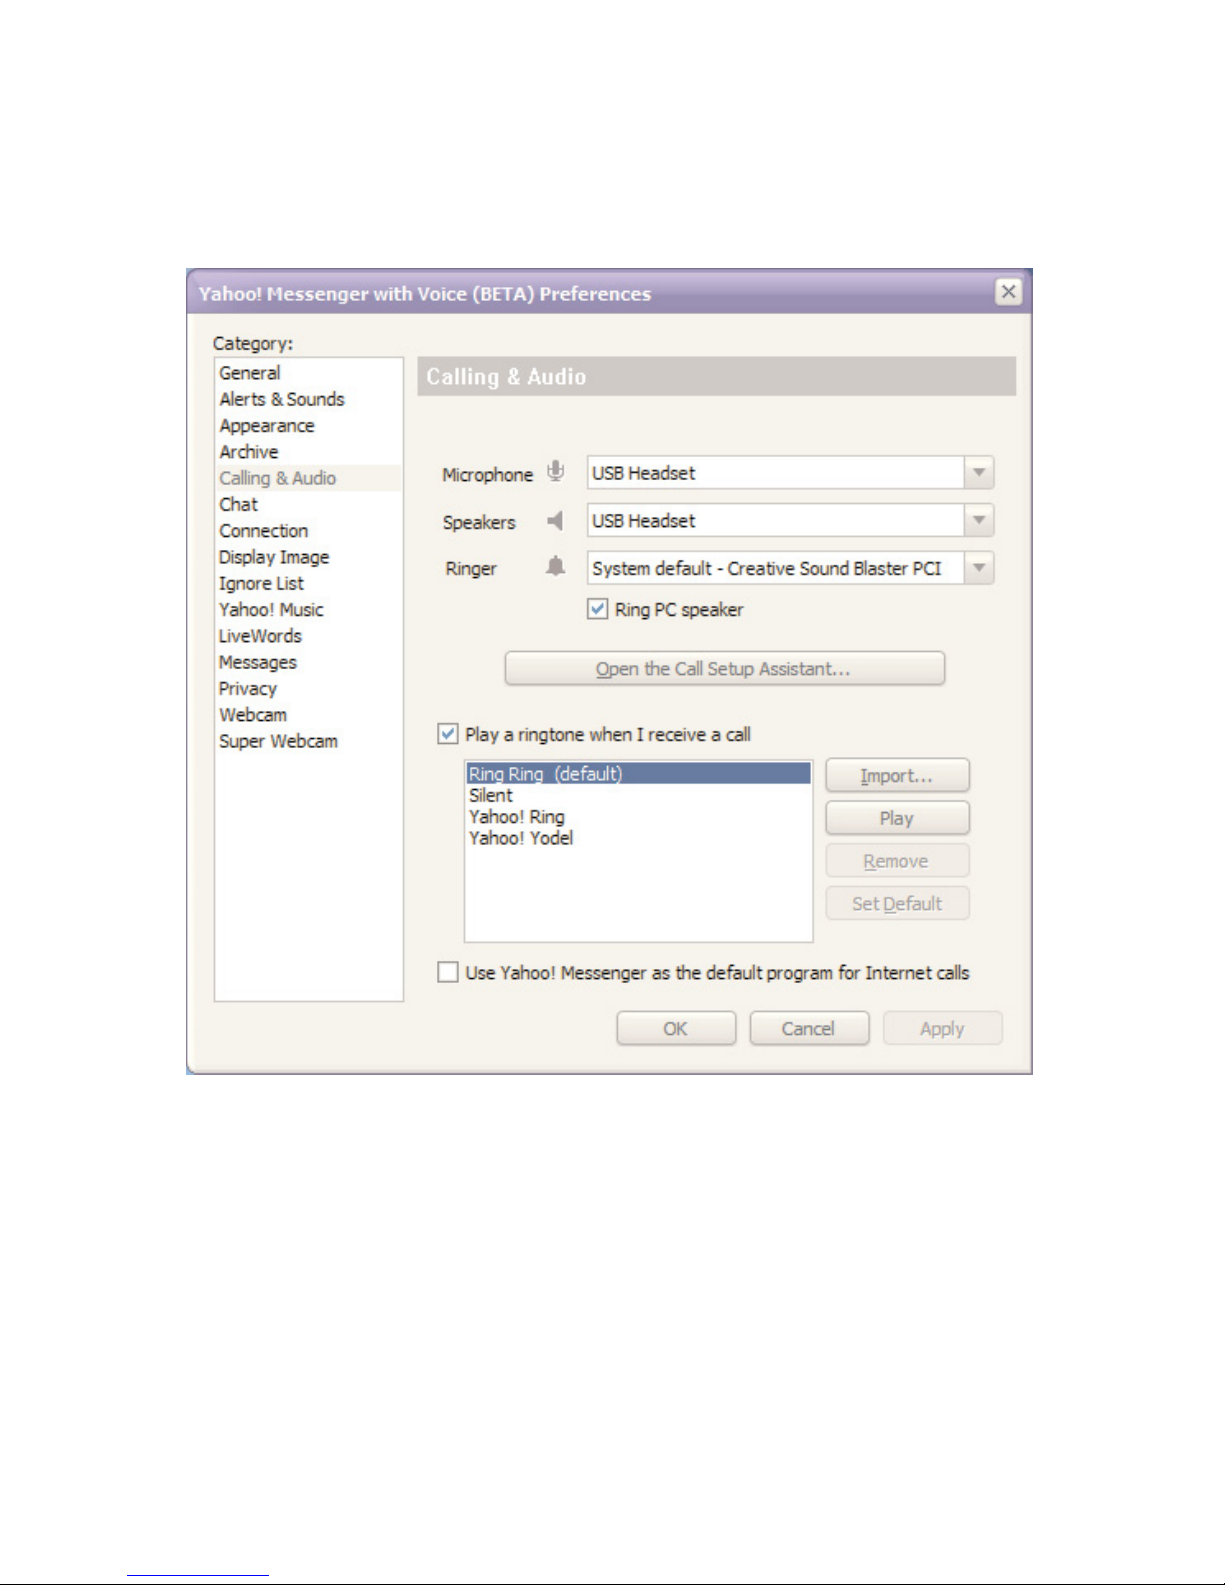Select the Chat category
Image resolution: width=1225 pixels, height=1585 pixels.
(308, 504)
